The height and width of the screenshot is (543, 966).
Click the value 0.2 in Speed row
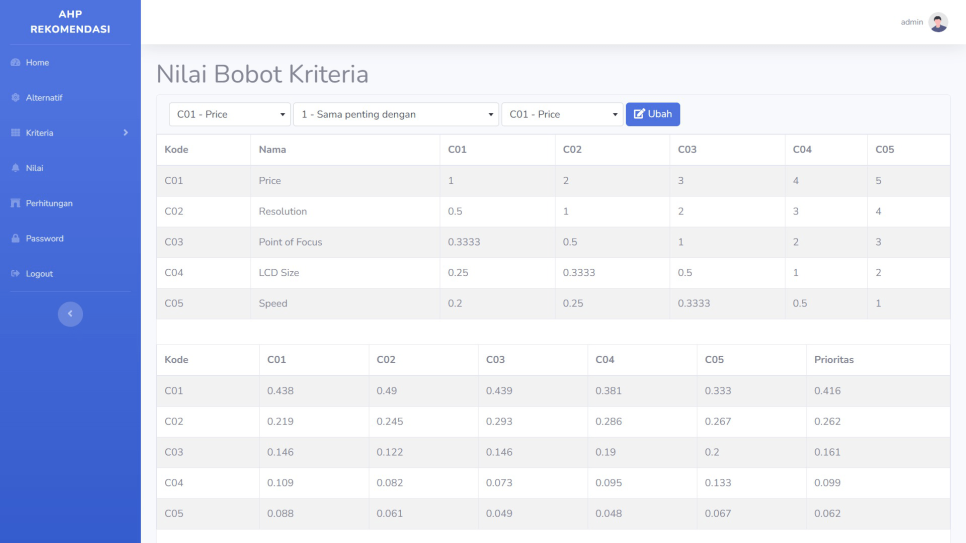click(455, 303)
